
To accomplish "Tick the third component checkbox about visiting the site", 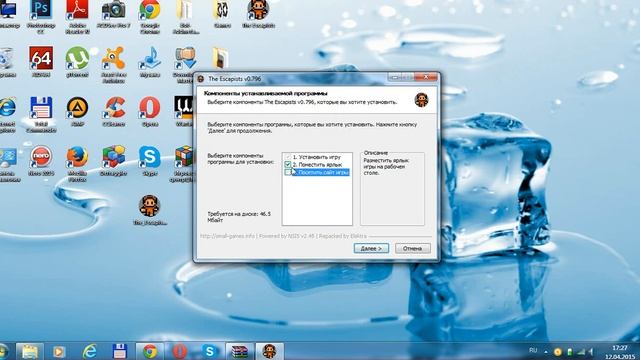I will coord(288,172).
